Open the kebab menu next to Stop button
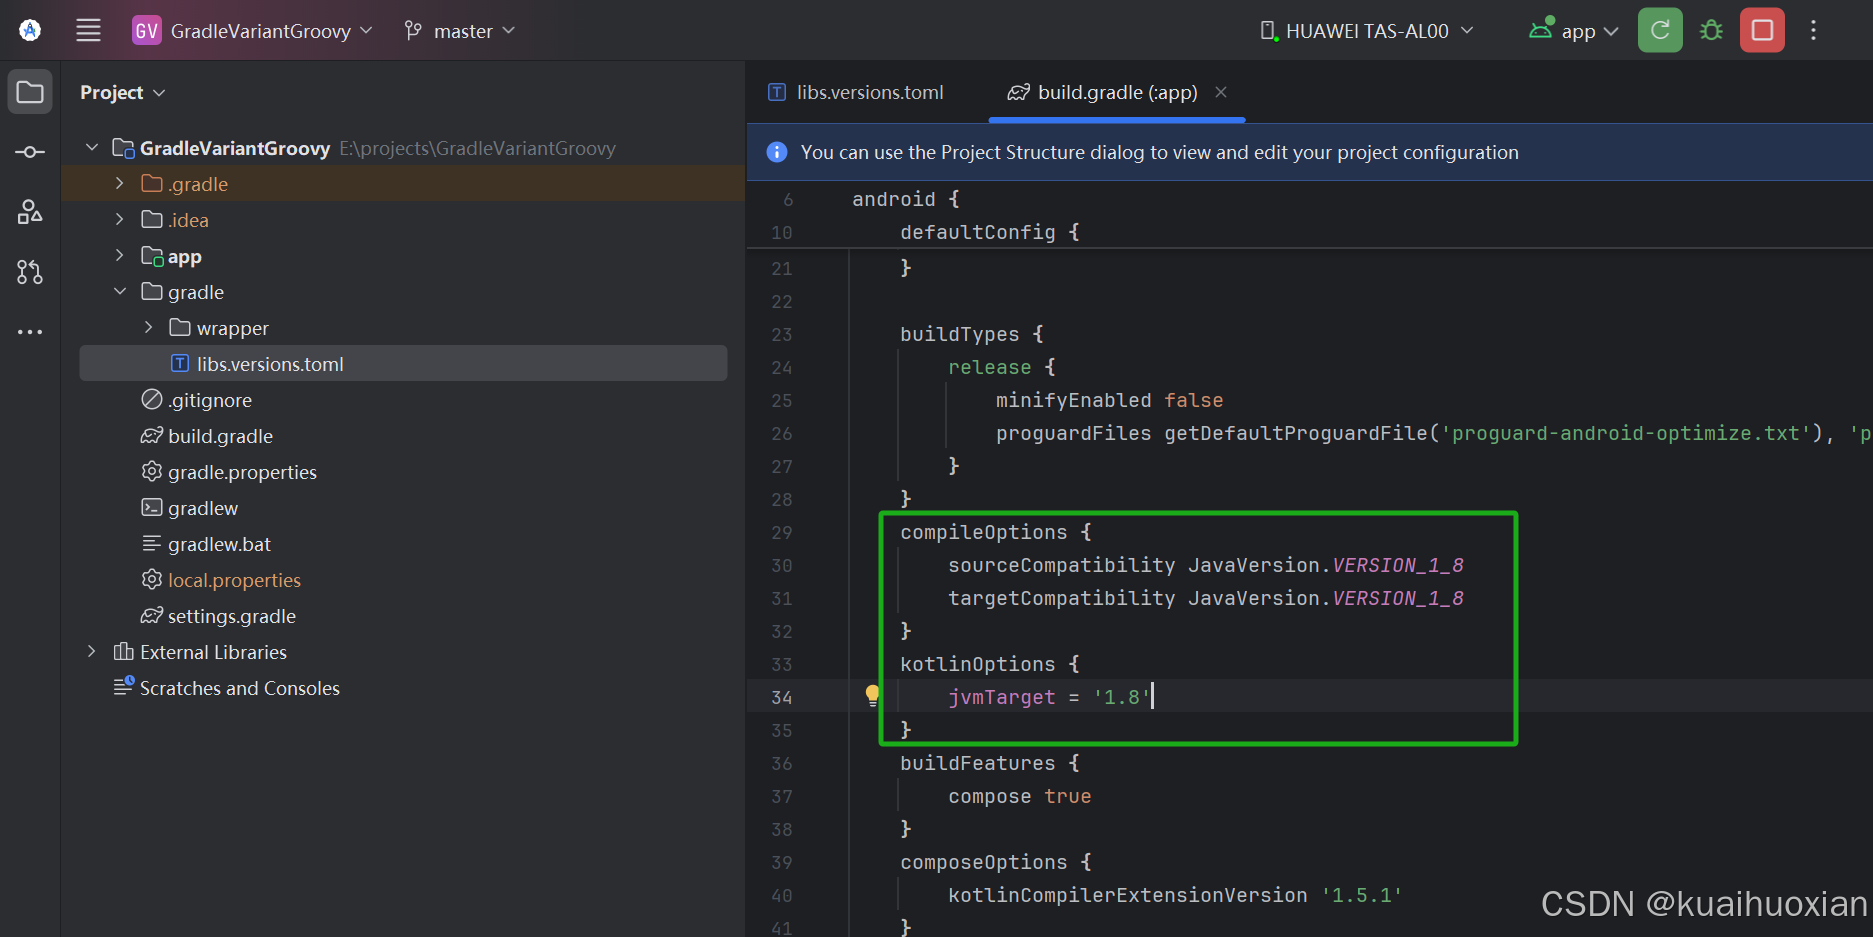Viewport: 1873px width, 937px height. tap(1813, 30)
